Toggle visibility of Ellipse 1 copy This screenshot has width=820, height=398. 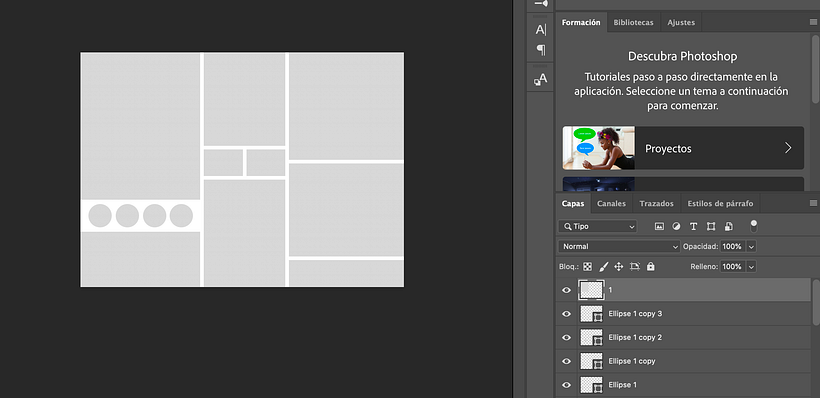[x=566, y=361]
